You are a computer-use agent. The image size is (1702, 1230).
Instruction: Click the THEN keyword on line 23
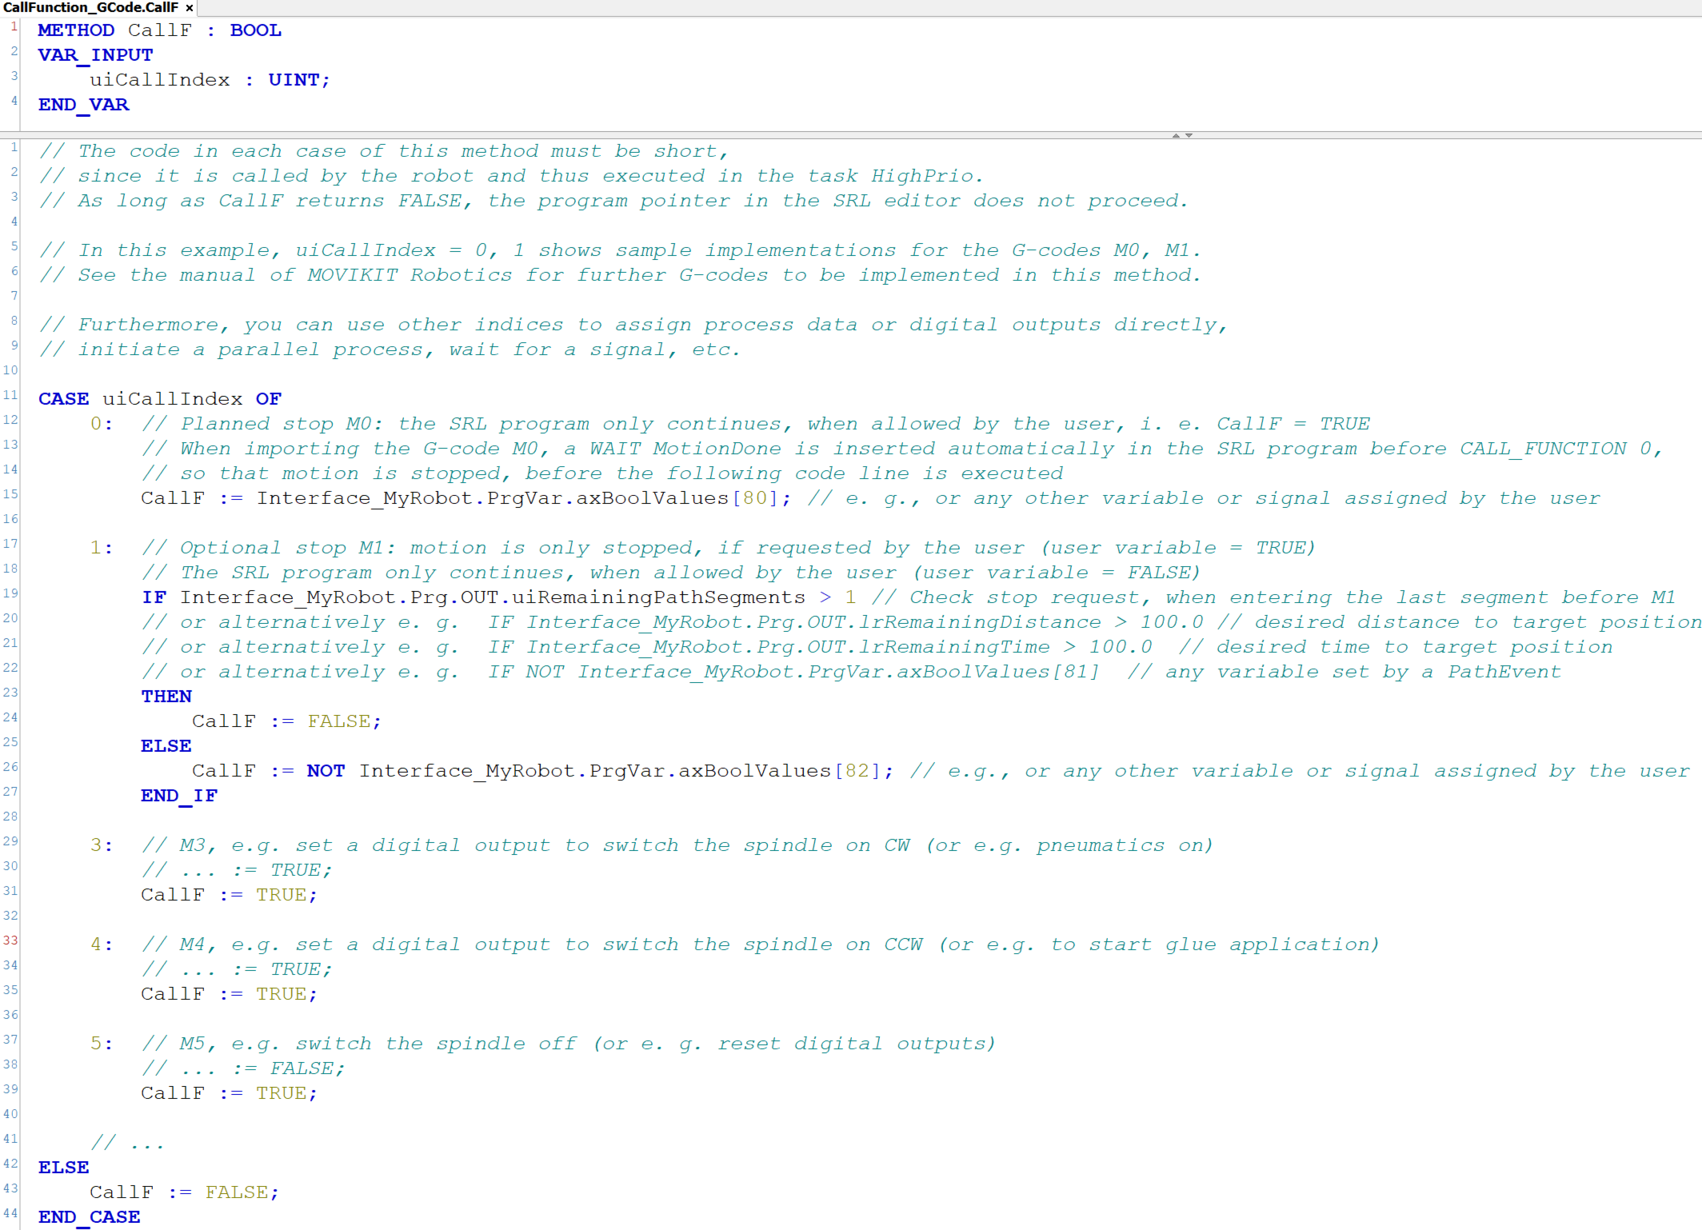[x=166, y=696]
